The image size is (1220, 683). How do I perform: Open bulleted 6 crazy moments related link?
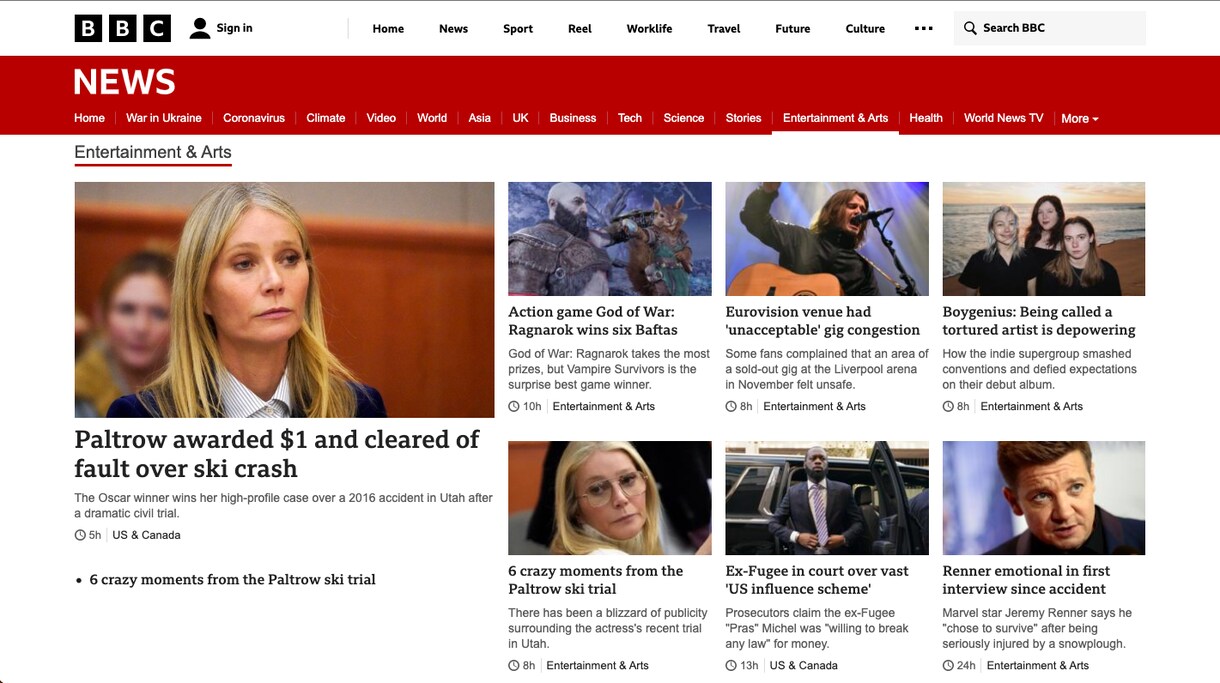(x=232, y=580)
